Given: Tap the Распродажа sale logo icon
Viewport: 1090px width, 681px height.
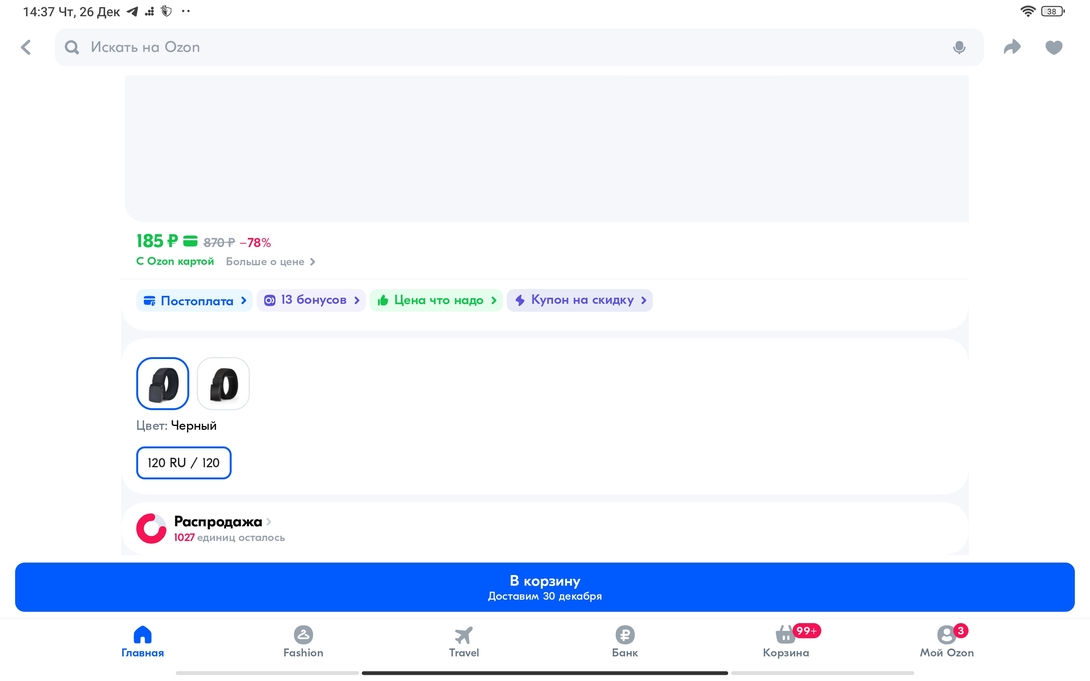Looking at the screenshot, I should coord(151,528).
